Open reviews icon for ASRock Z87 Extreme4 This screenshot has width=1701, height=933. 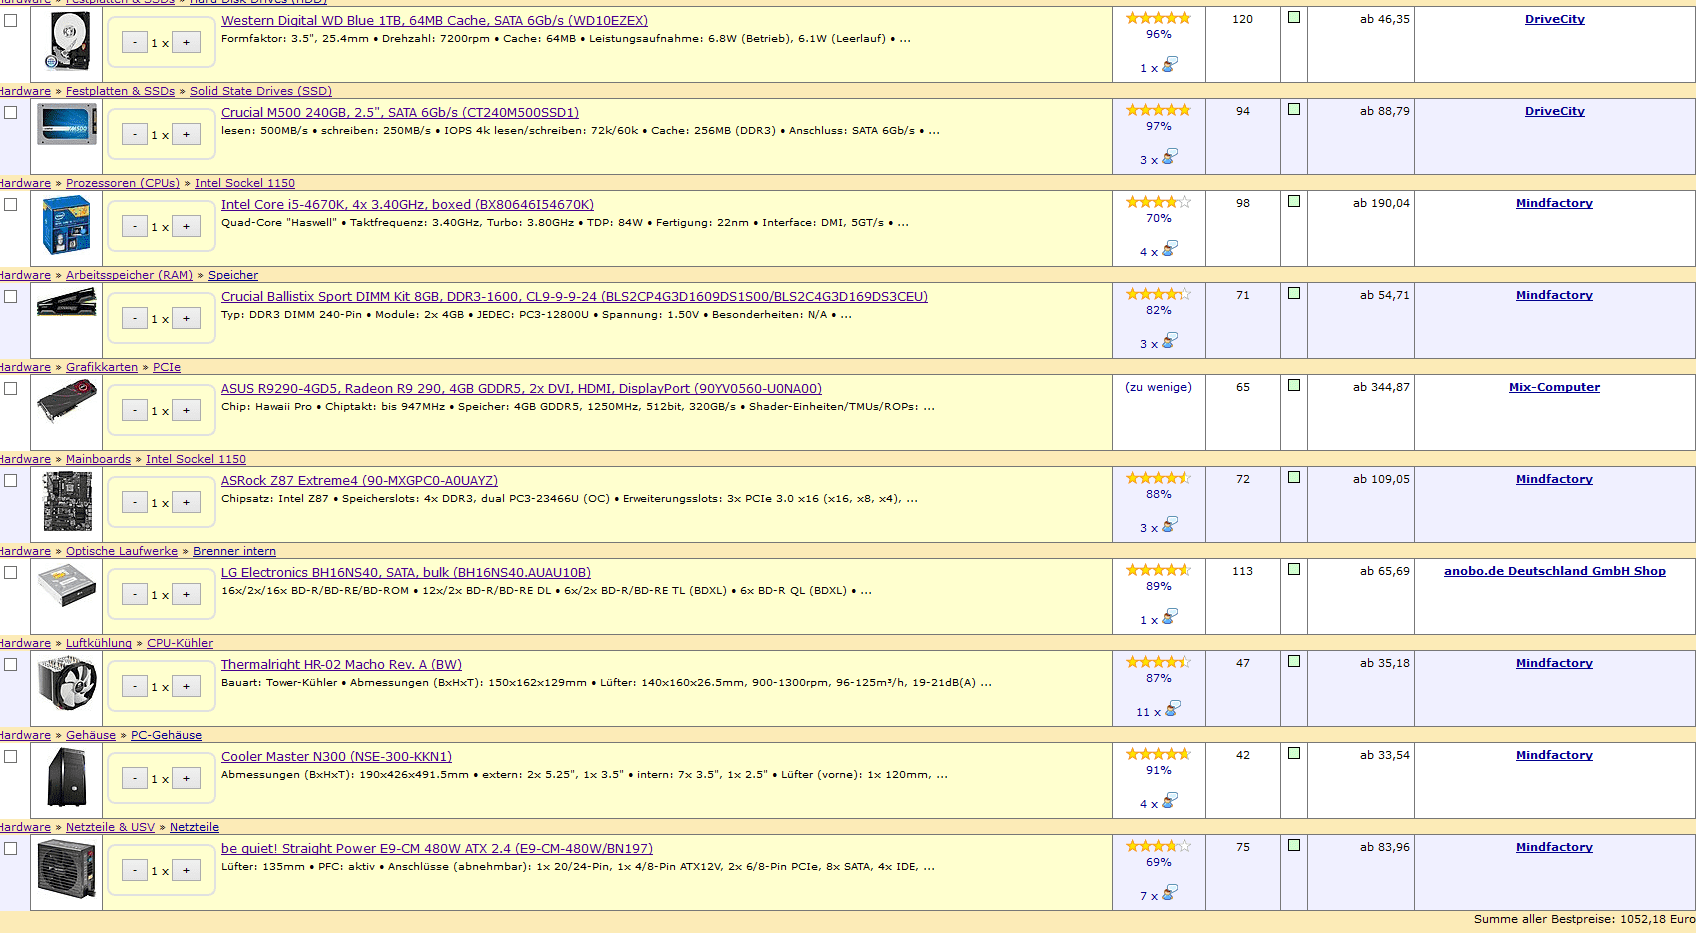pyautogui.click(x=1170, y=525)
